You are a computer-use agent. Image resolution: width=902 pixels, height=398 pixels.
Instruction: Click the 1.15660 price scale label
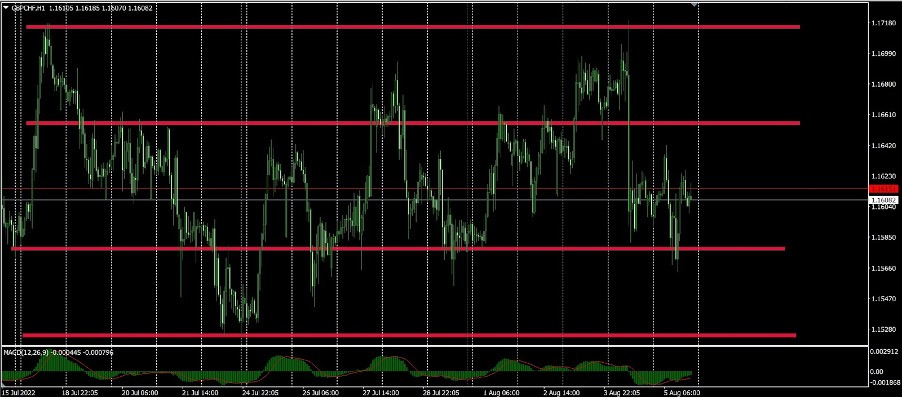(884, 269)
